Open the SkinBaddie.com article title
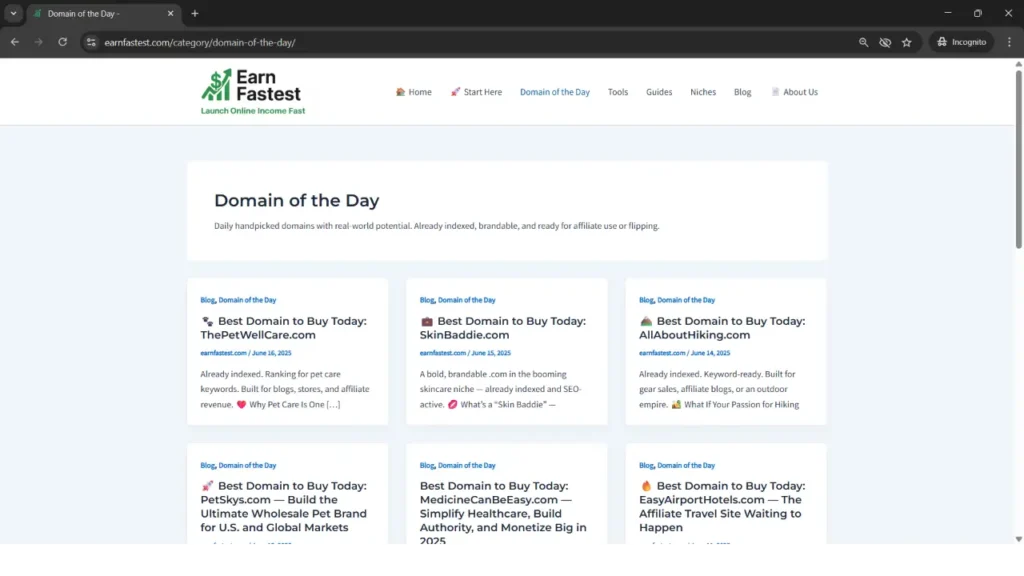The image size is (1024, 576). 503,328
